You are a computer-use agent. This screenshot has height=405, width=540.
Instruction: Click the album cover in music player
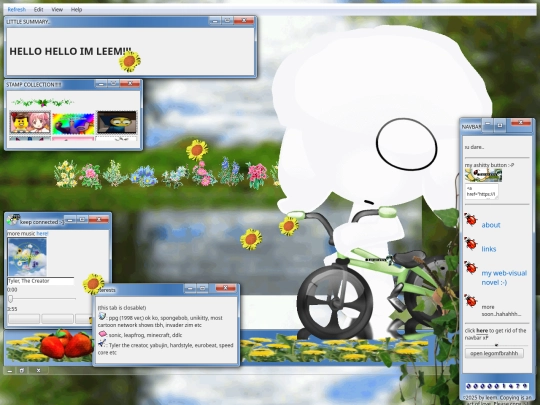27,257
